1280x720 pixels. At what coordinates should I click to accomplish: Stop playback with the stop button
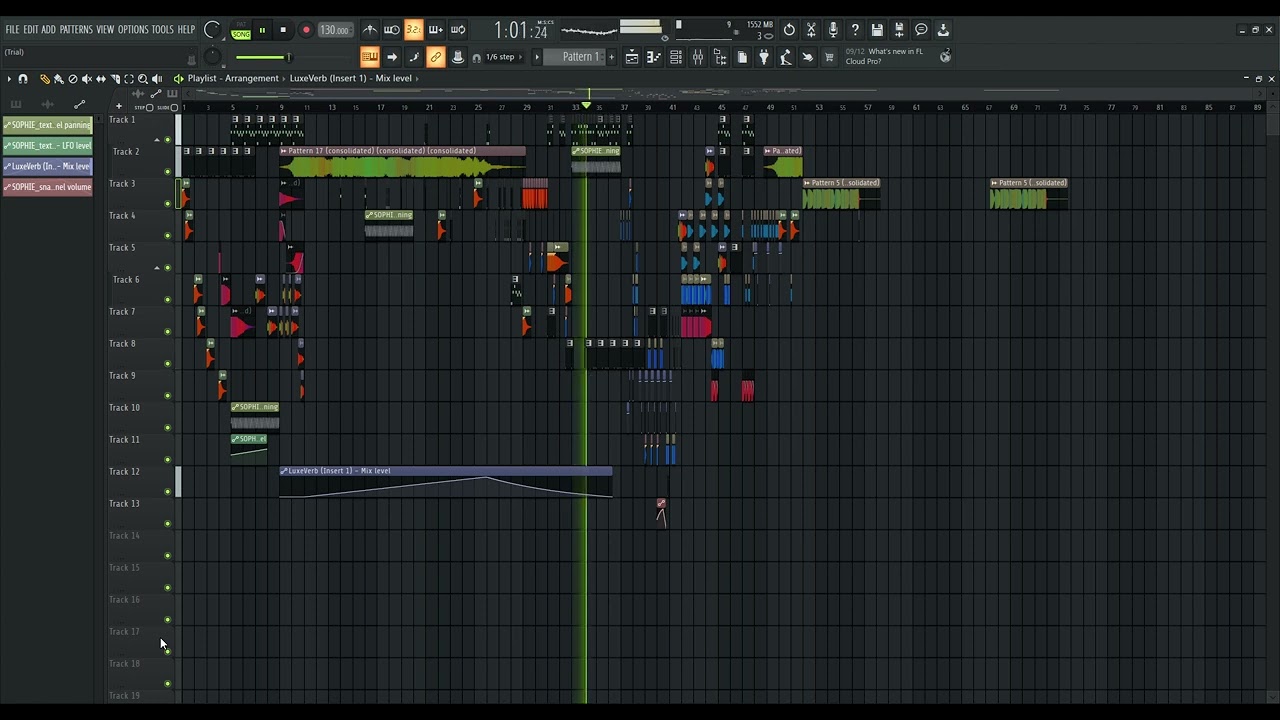tap(283, 30)
